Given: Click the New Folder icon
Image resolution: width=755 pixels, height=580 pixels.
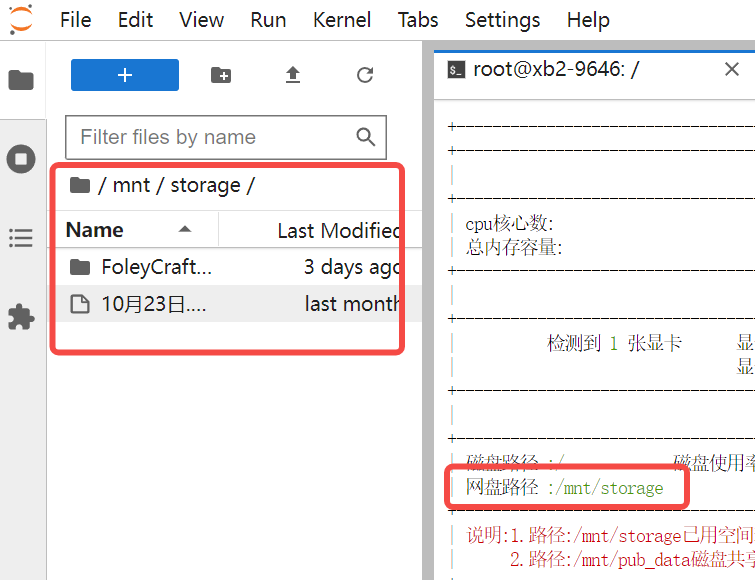Looking at the screenshot, I should click(221, 75).
